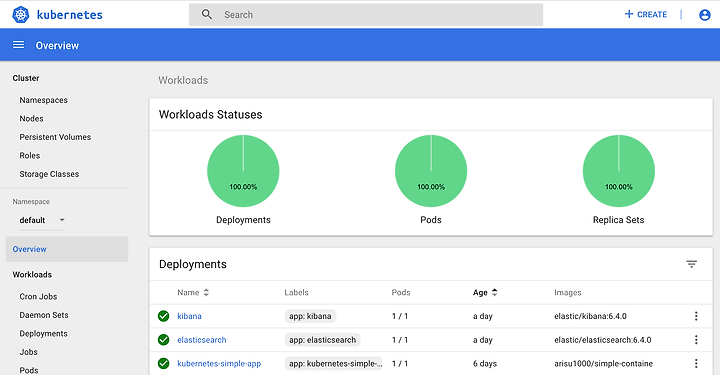Screen dimensions: 720x375
Task: Open actions menu for kubernetes-simple-app row
Action: click(696, 364)
